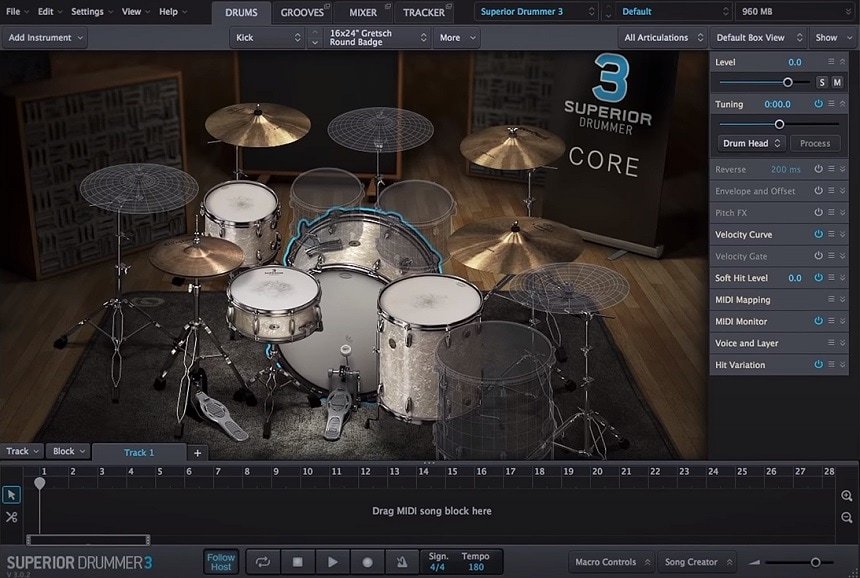Viewport: 860px width, 578px height.
Task: Open the Kick instrument selector dropdown
Action: click(267, 38)
